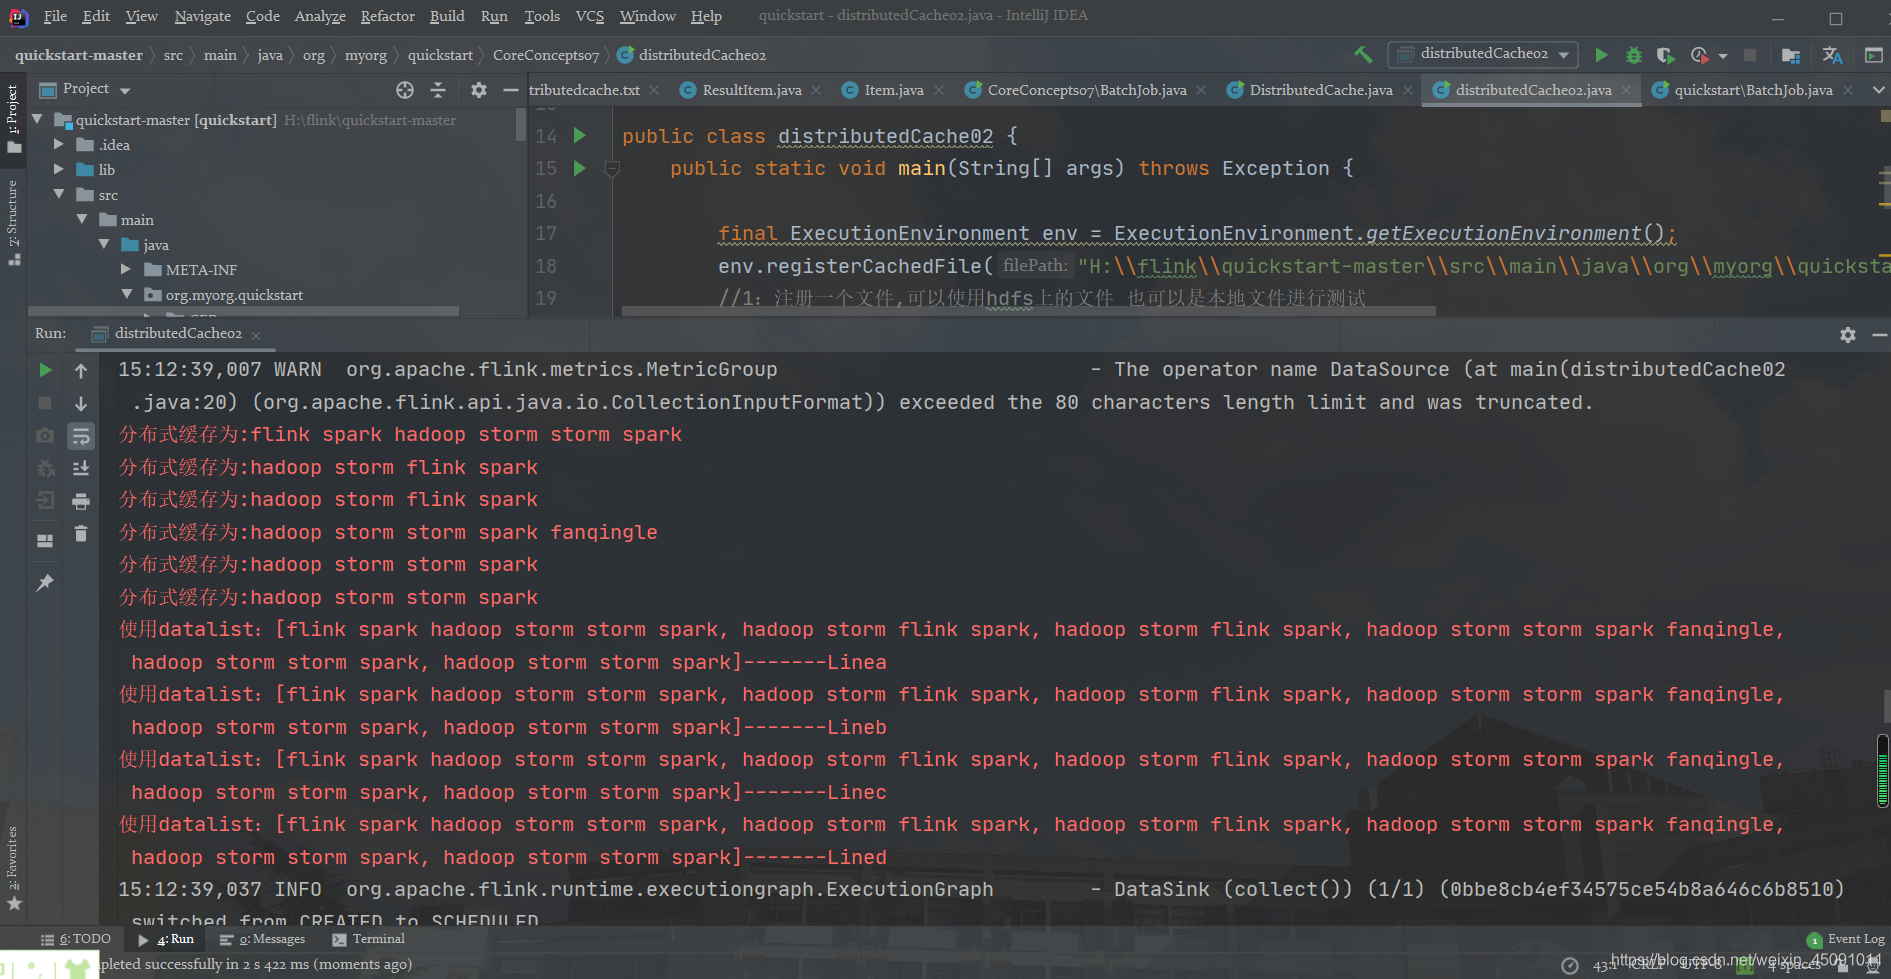
Task: Open the Navigate menu
Action: coord(202,16)
